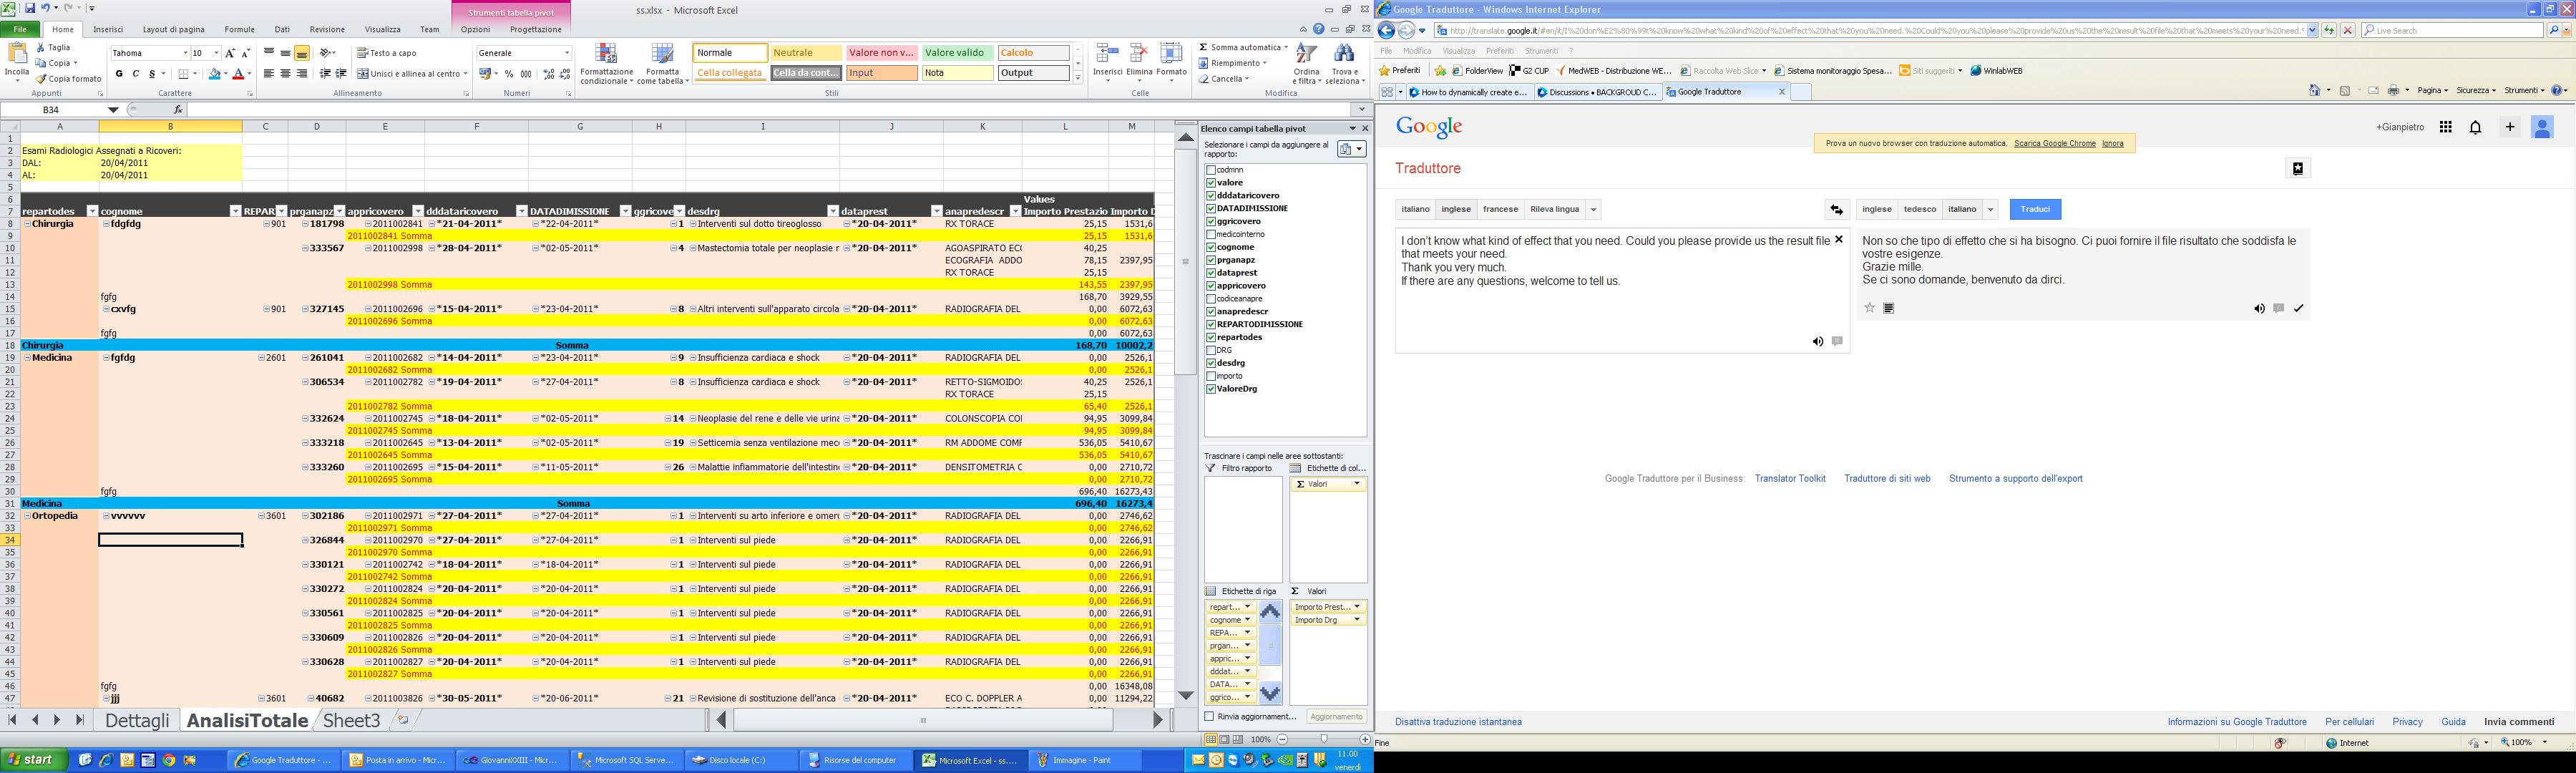Undo last action in Excel
Viewport: 2576px width, 773px height.
tap(46, 8)
